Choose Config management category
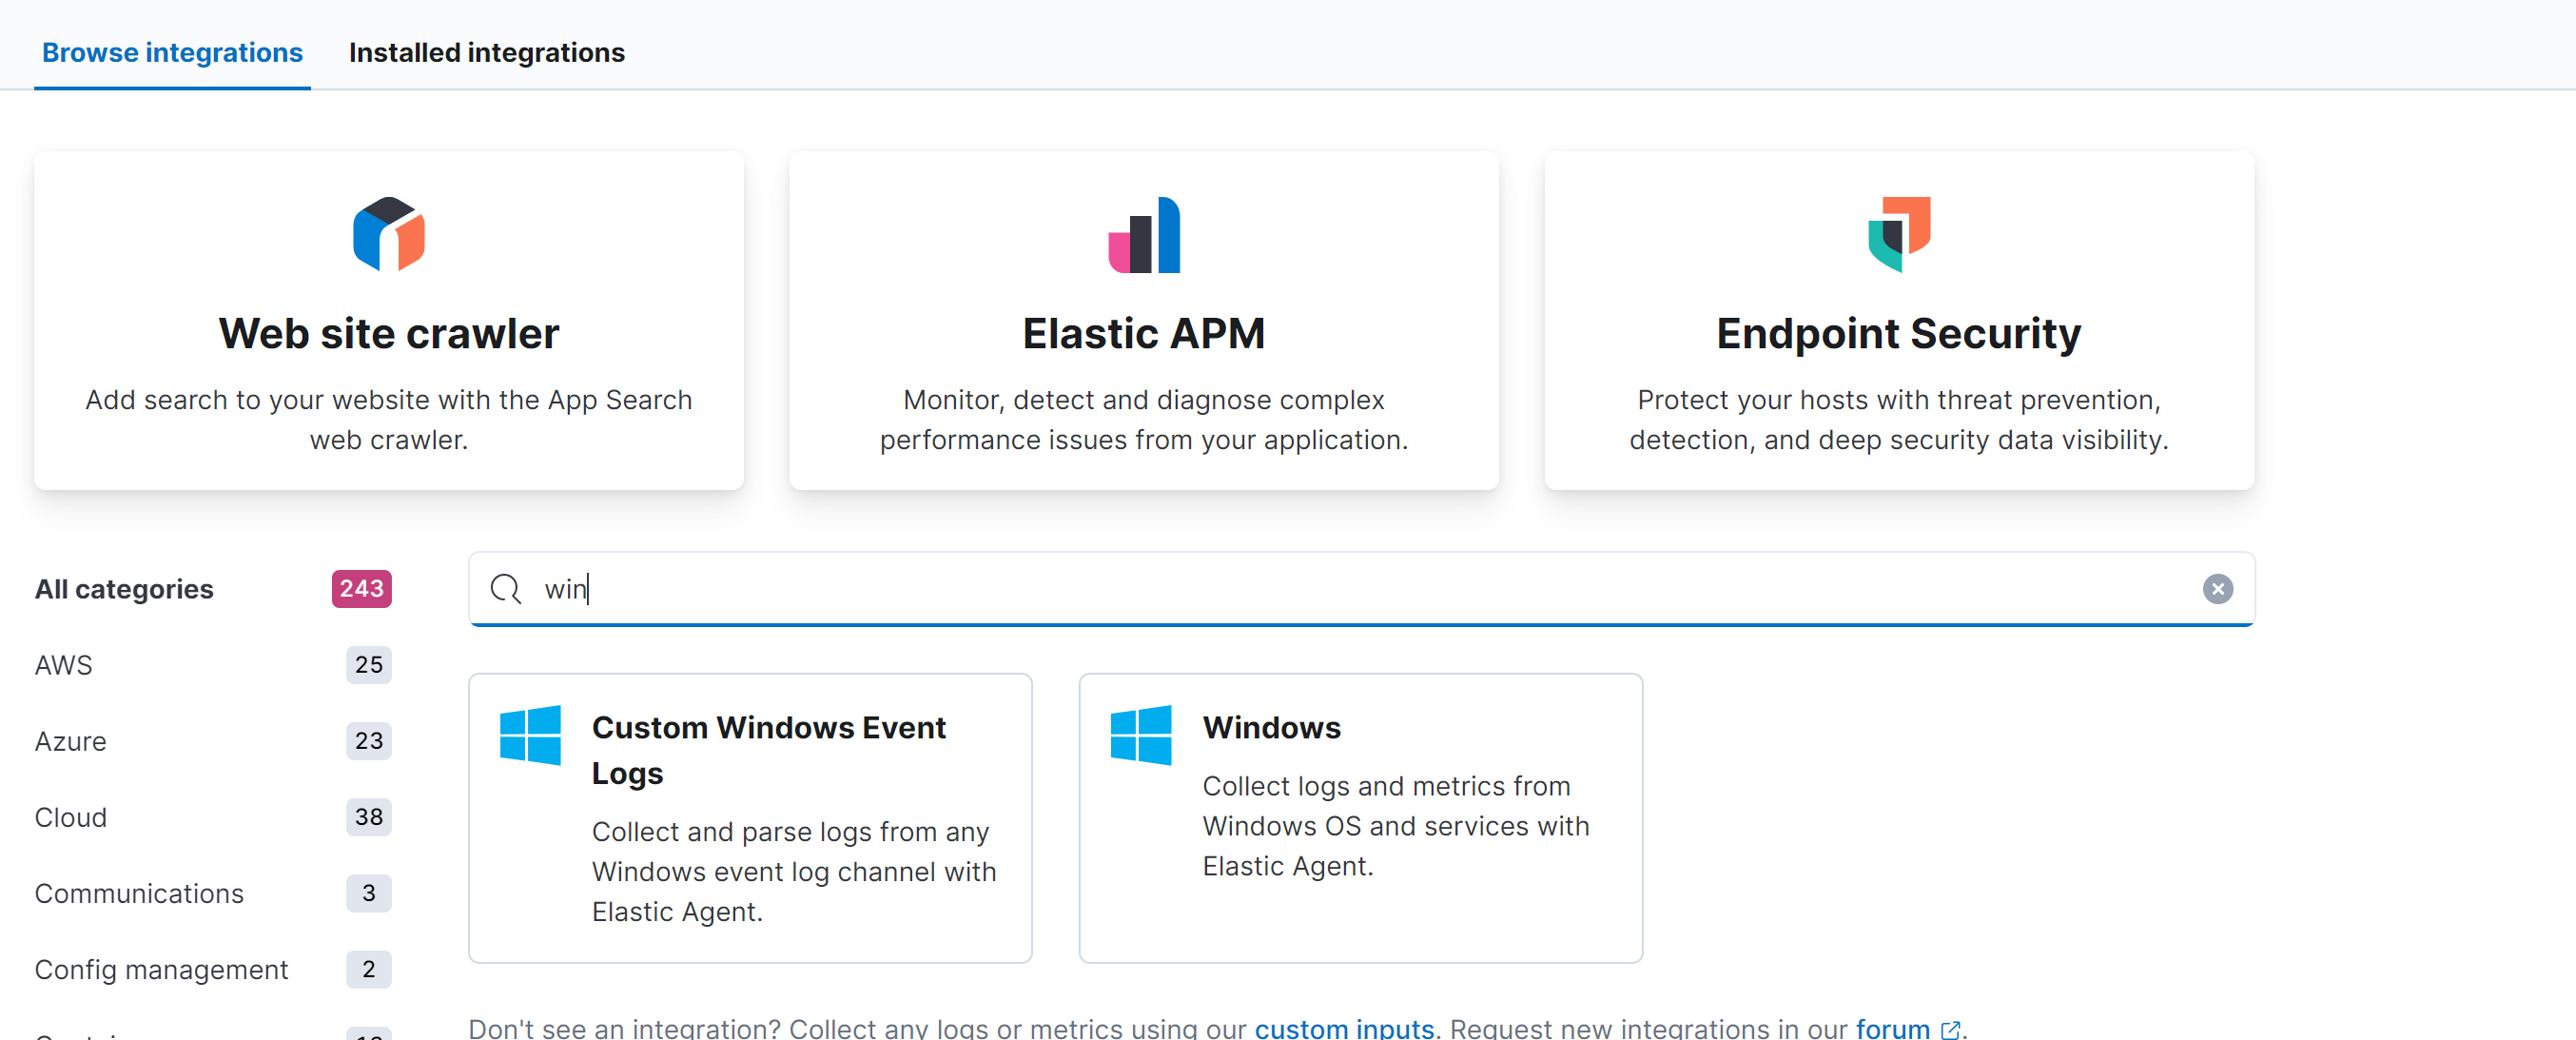Viewport: 2576px width, 1040px height. [161, 969]
